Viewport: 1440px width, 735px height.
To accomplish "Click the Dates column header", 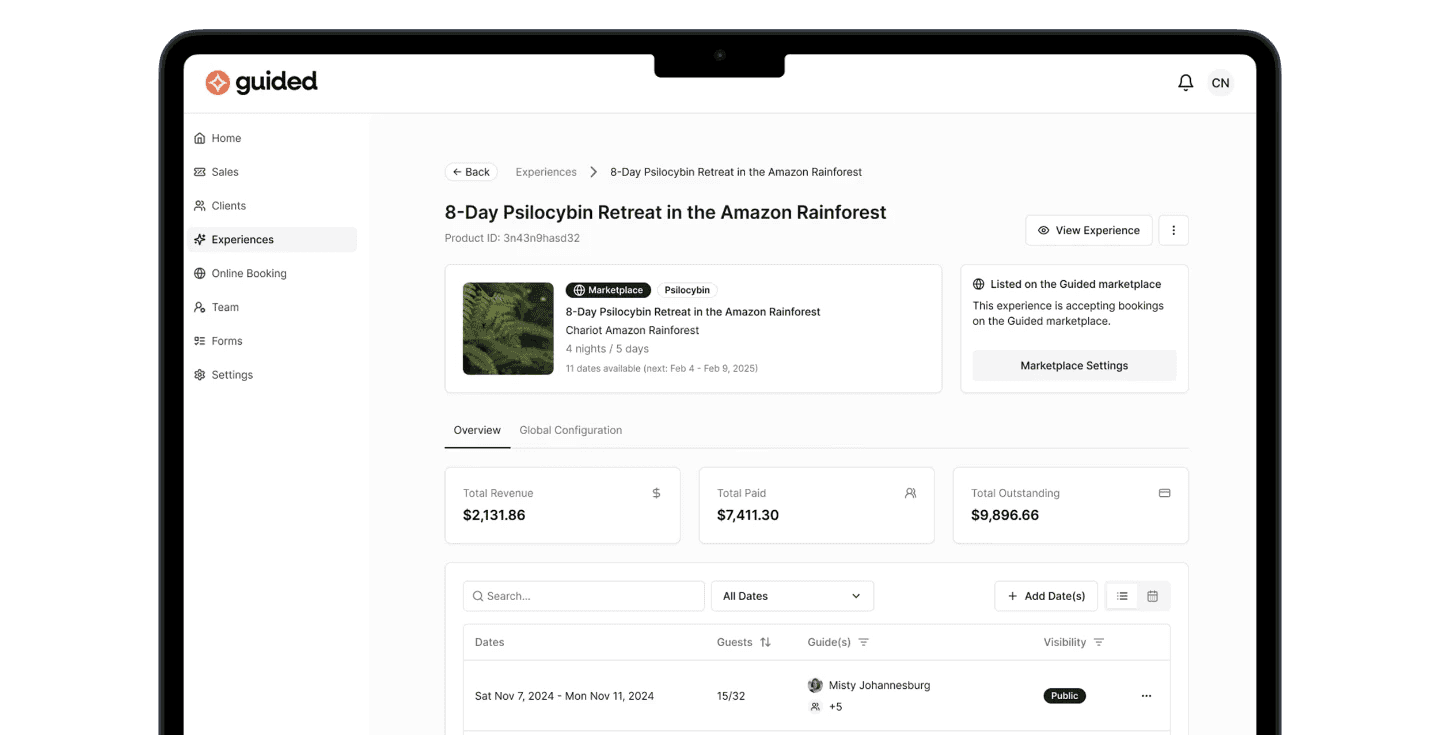I will click(x=490, y=642).
